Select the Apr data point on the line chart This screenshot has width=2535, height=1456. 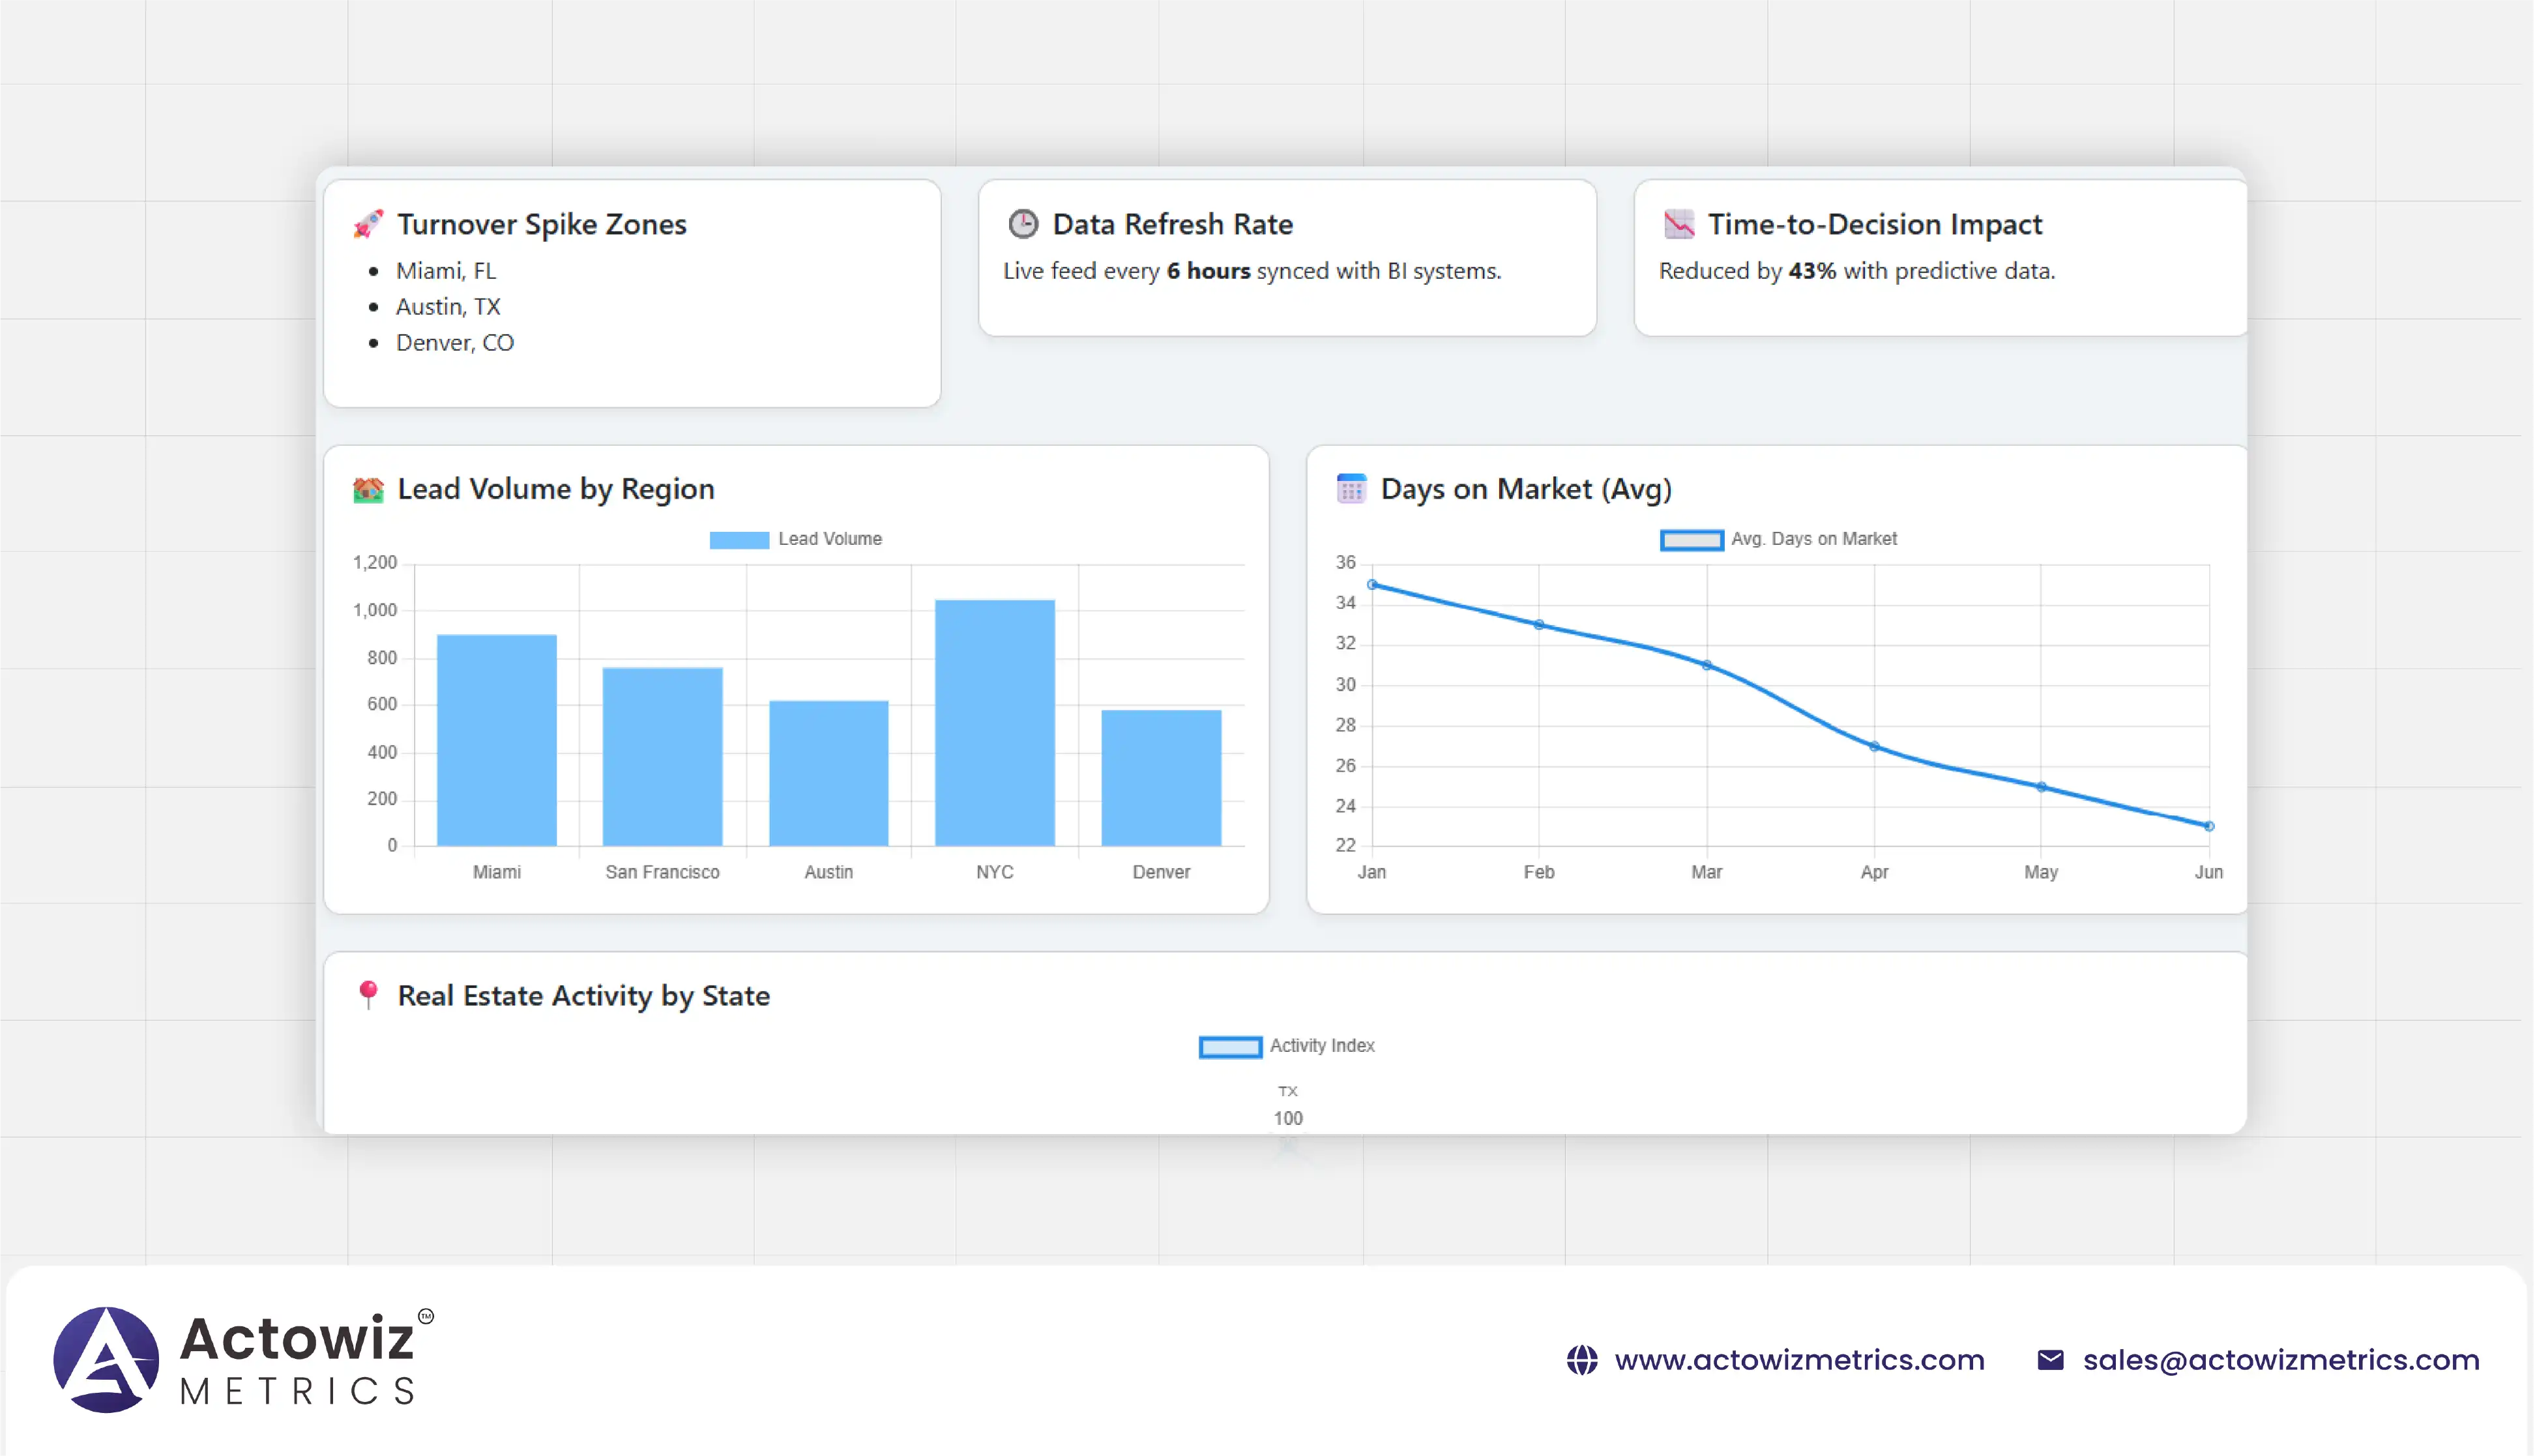pos(1874,747)
